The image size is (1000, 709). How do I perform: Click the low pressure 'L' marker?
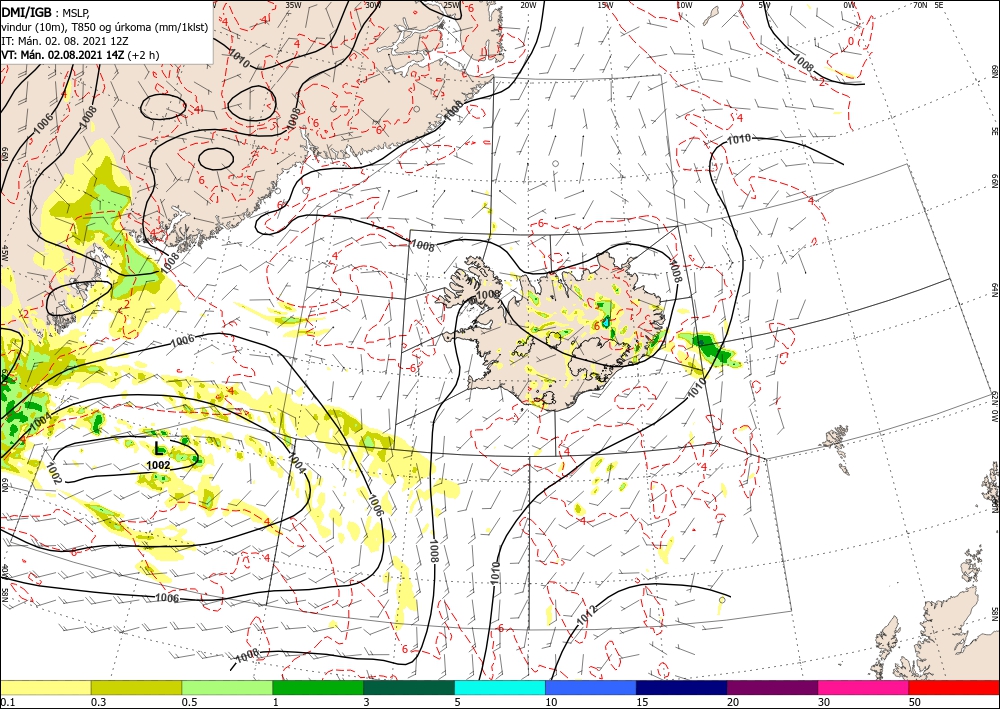(x=159, y=450)
